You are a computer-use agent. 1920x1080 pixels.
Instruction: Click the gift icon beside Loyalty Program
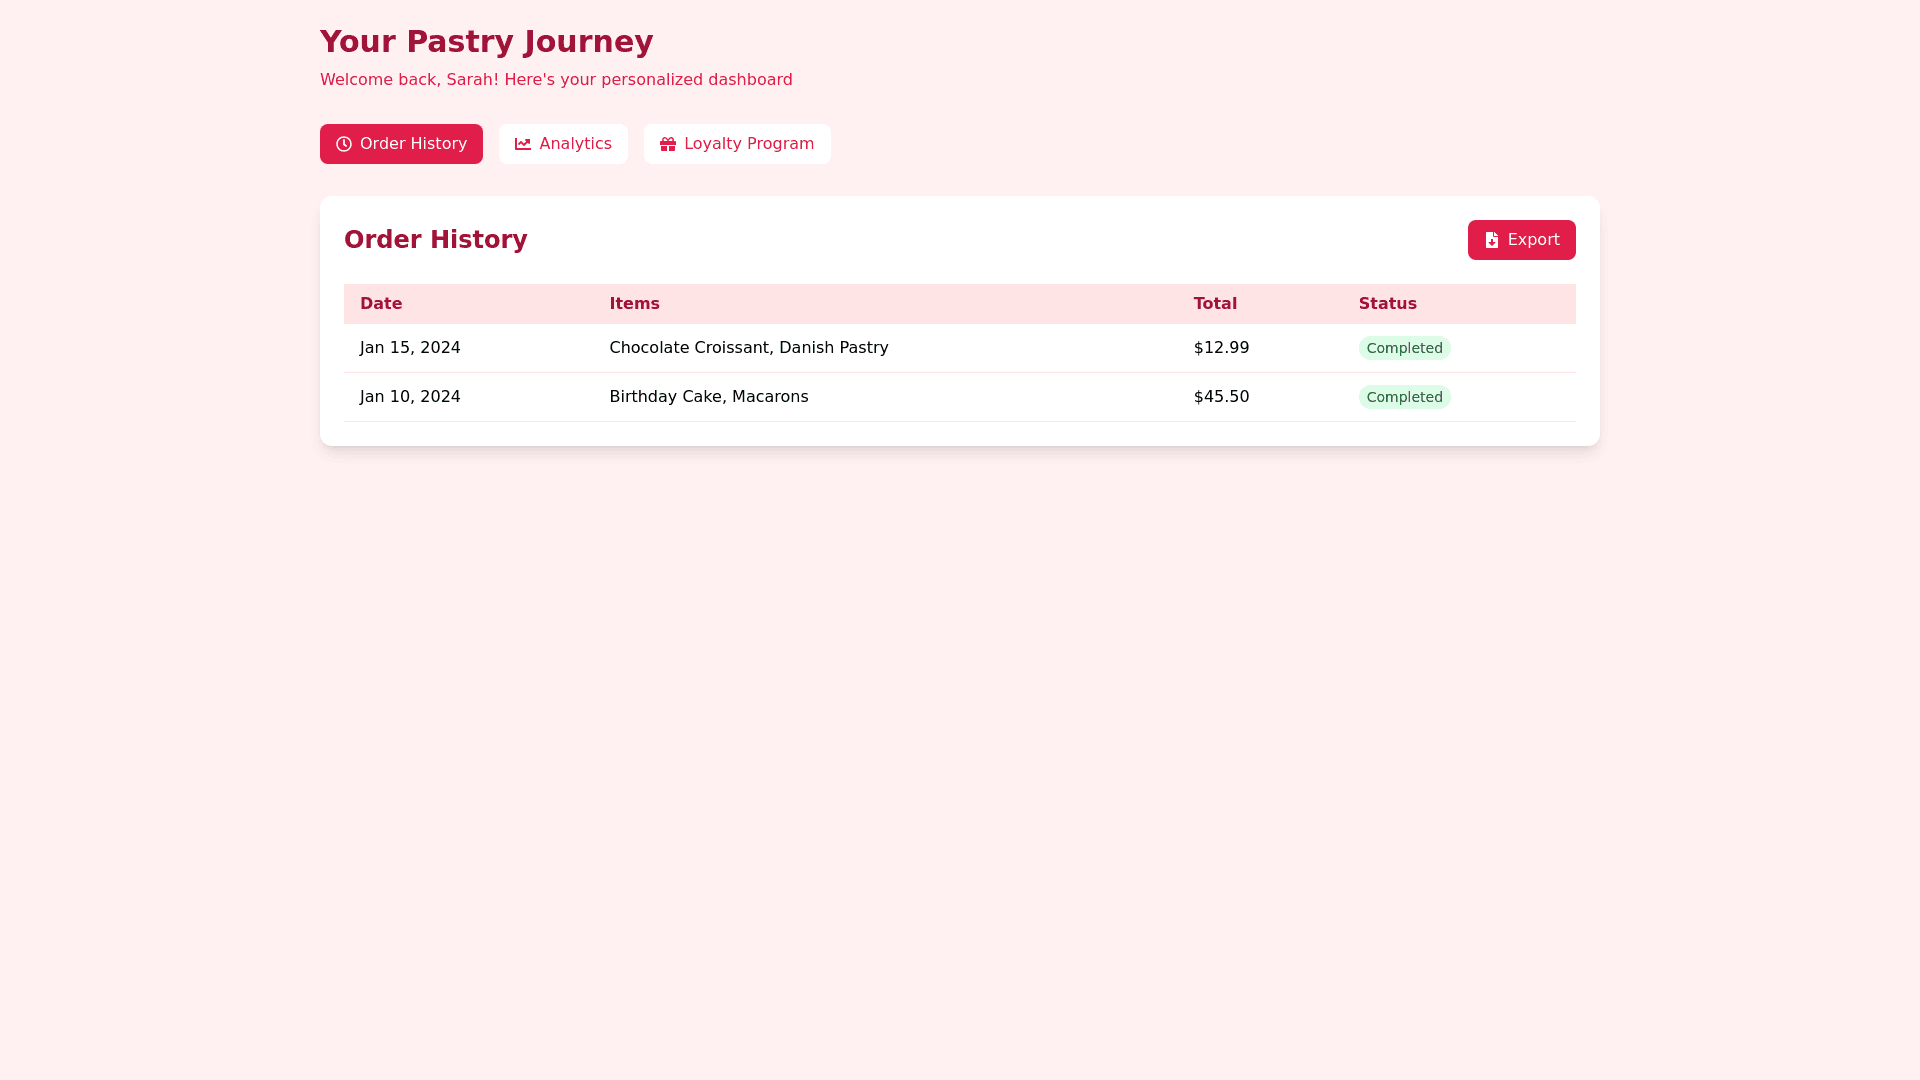668,144
